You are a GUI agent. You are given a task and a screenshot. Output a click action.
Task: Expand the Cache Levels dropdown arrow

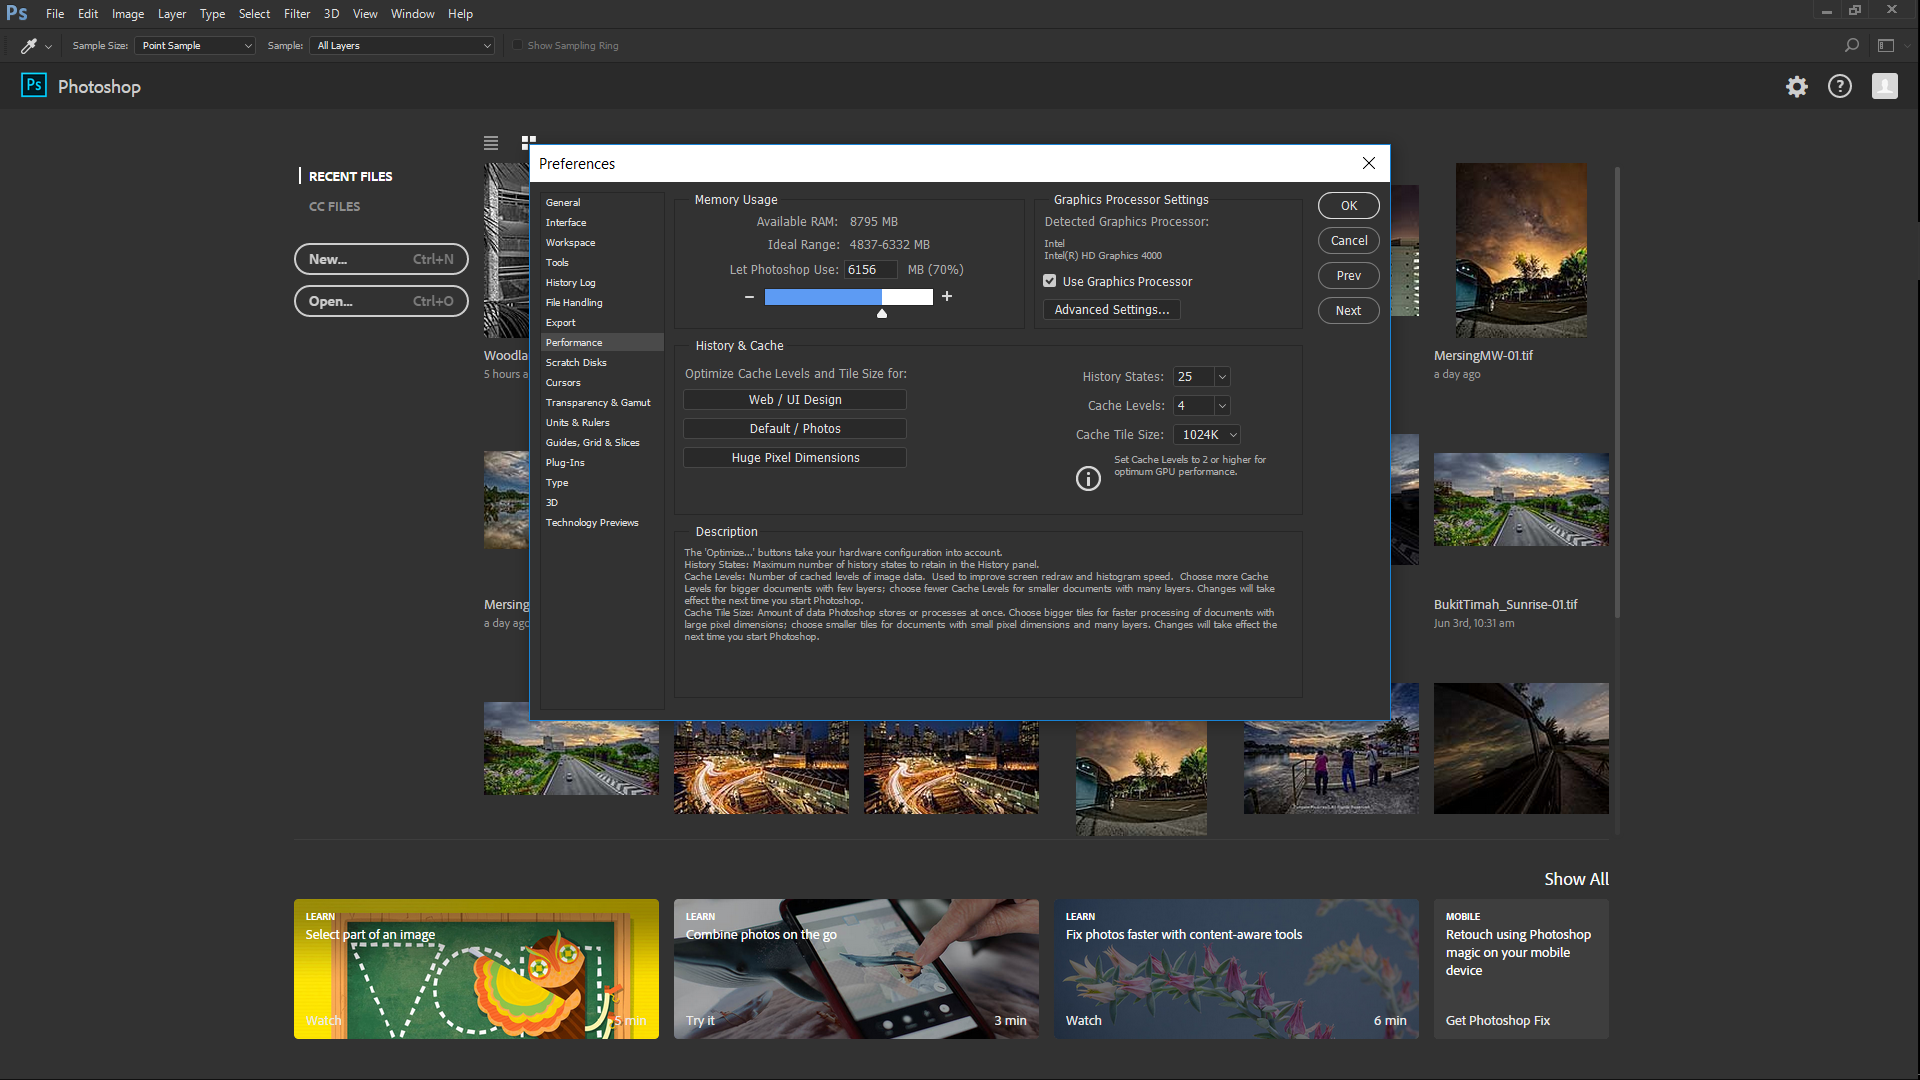click(1222, 406)
